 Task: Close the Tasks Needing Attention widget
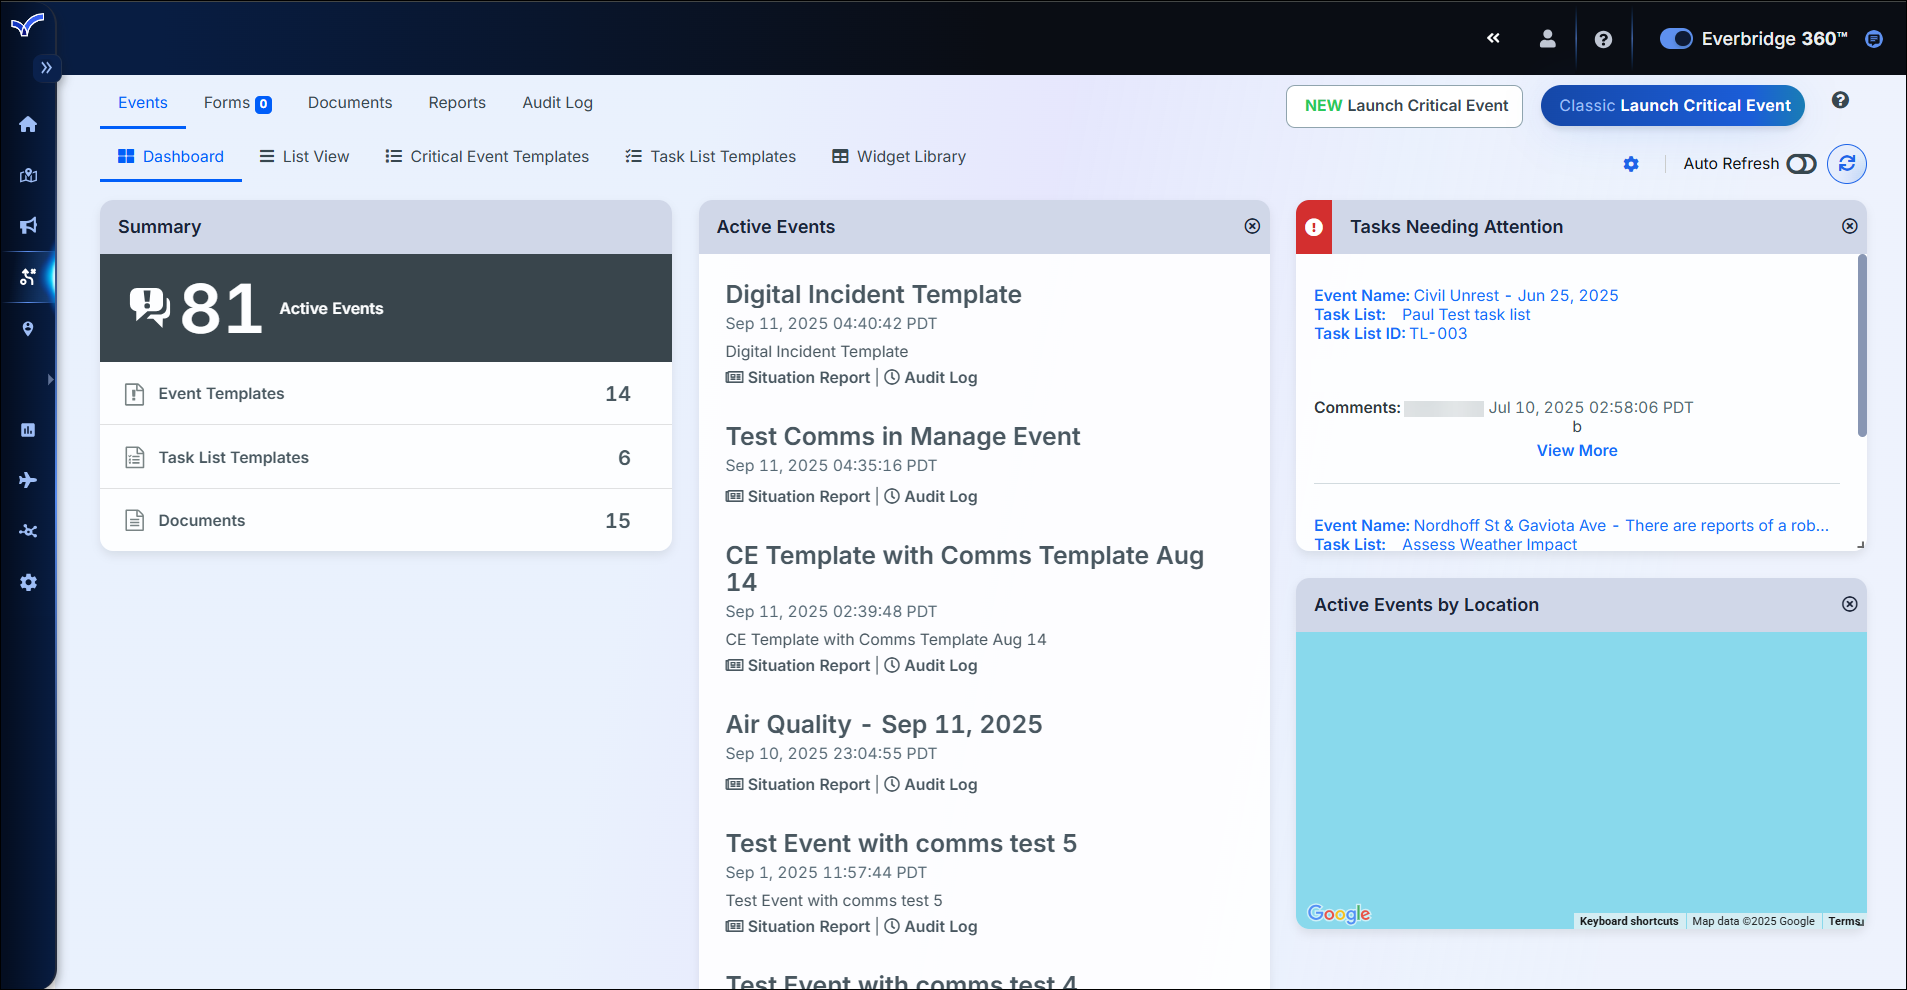[1850, 226]
